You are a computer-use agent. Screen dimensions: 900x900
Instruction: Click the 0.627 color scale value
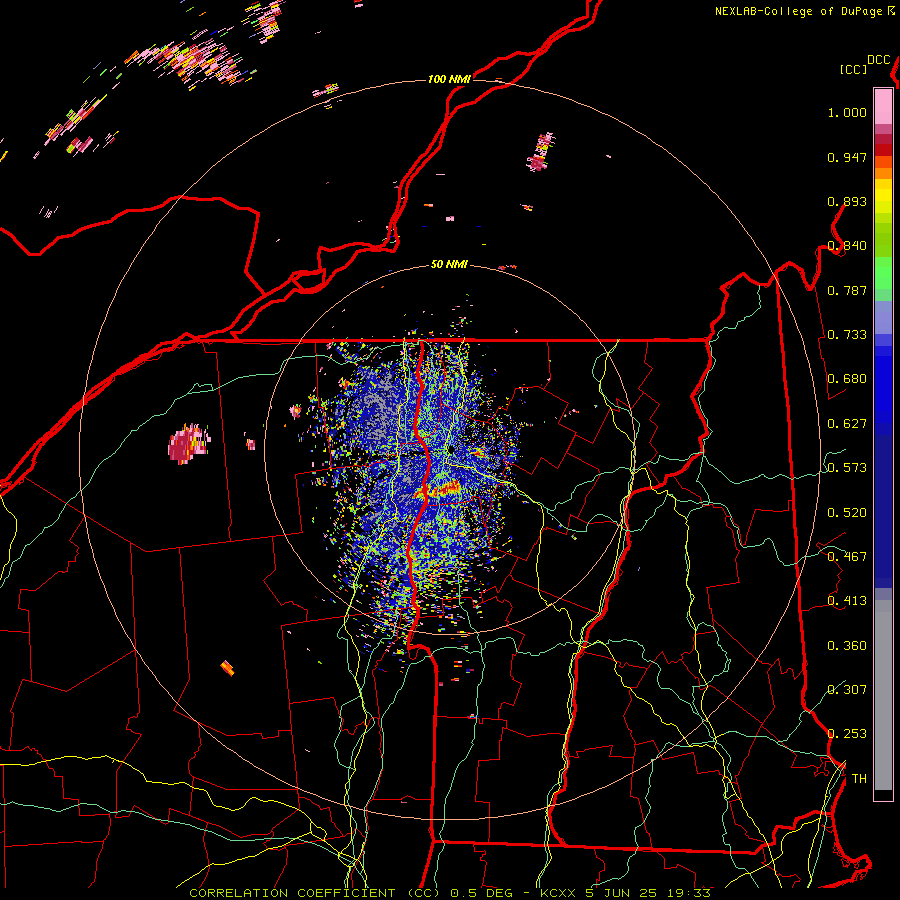(x=847, y=424)
